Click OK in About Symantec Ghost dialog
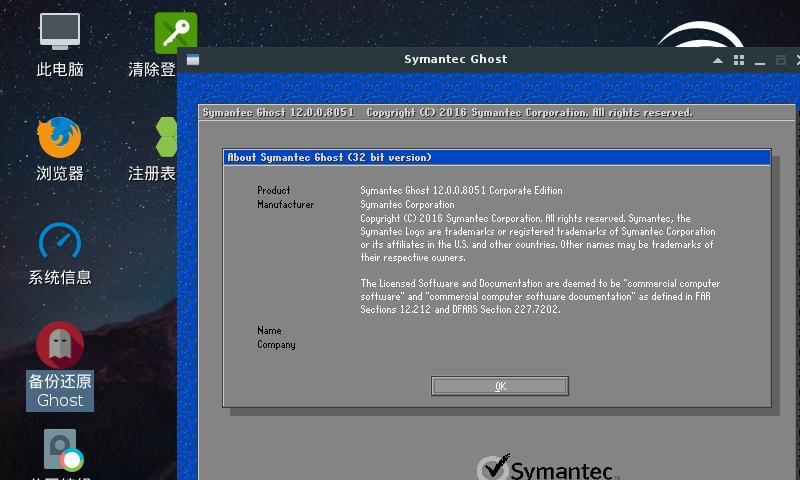800x480 pixels. click(500, 386)
